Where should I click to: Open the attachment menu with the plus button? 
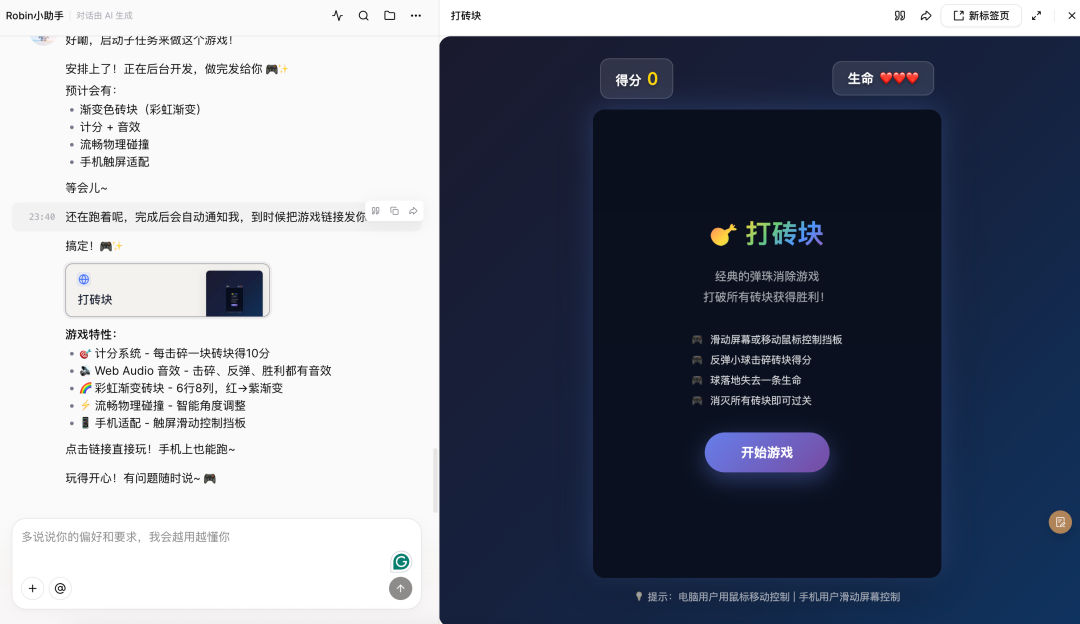point(32,588)
